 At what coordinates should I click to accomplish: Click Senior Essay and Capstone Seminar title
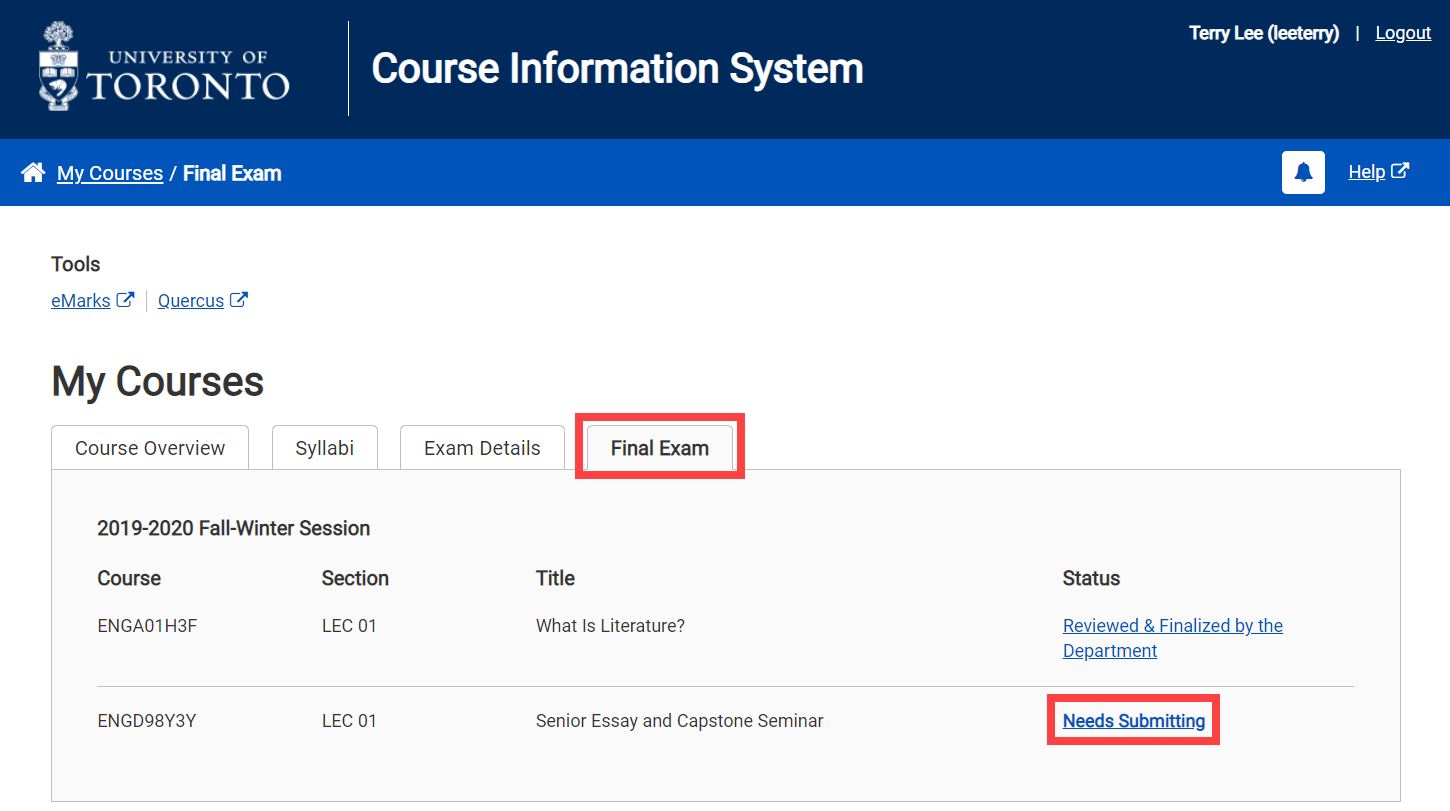680,721
